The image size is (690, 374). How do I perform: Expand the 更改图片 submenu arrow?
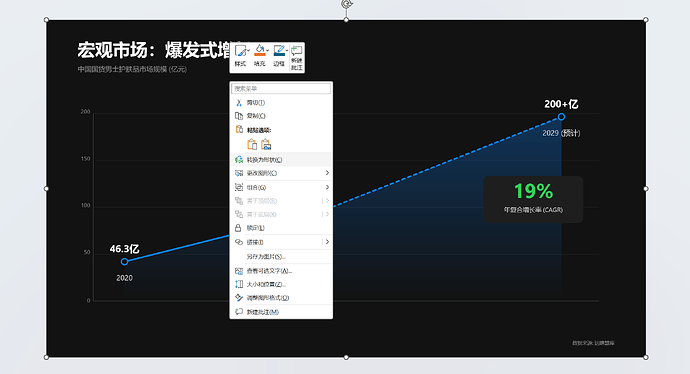pyautogui.click(x=327, y=173)
